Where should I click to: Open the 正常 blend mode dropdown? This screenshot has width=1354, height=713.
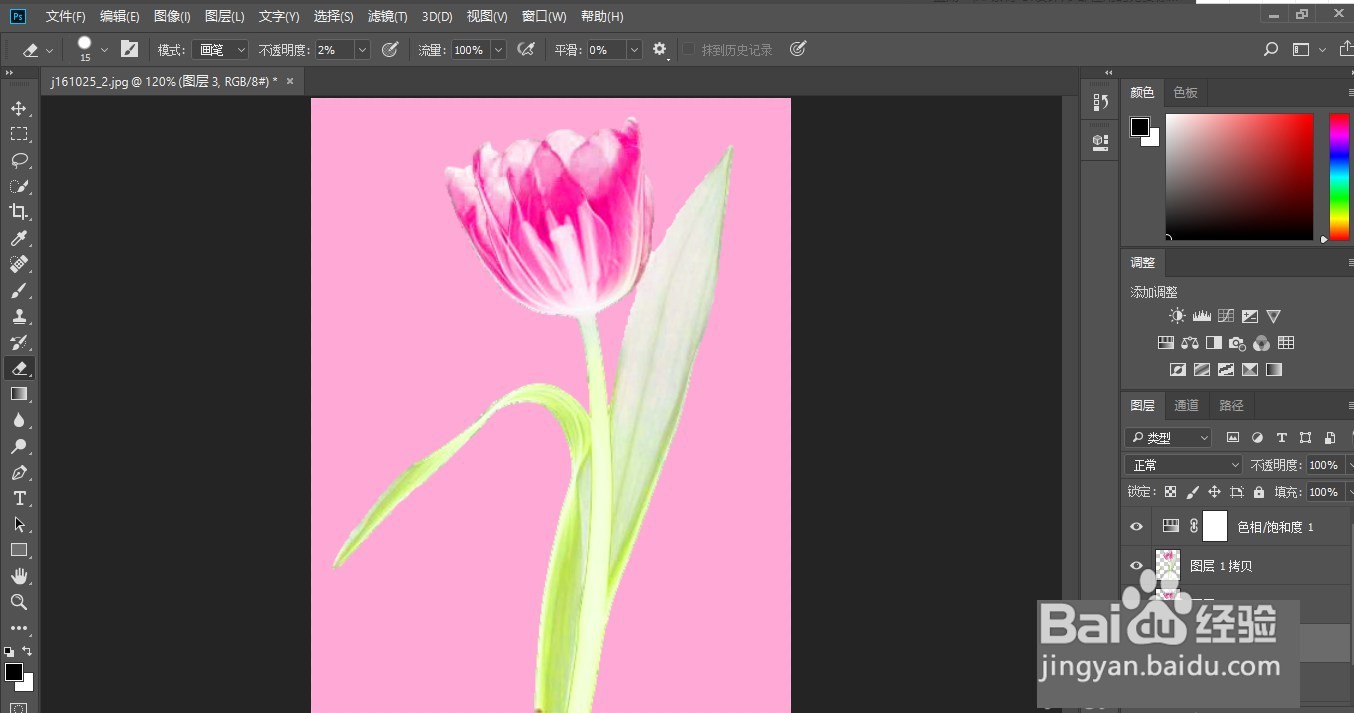coord(1184,465)
